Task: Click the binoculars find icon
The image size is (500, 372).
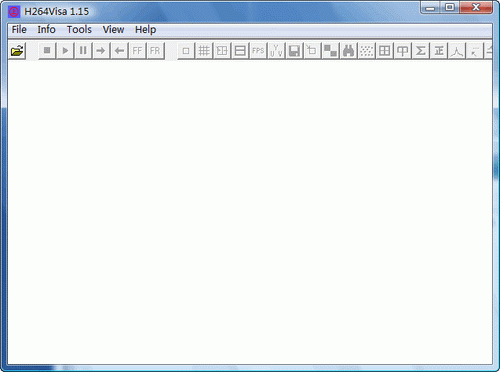Action: click(348, 51)
